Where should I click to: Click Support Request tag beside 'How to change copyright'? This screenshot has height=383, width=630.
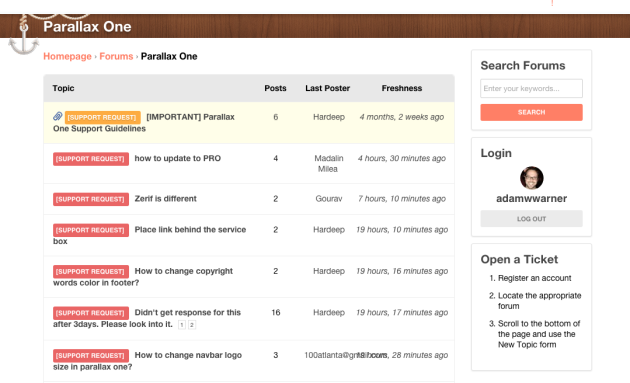coord(91,271)
